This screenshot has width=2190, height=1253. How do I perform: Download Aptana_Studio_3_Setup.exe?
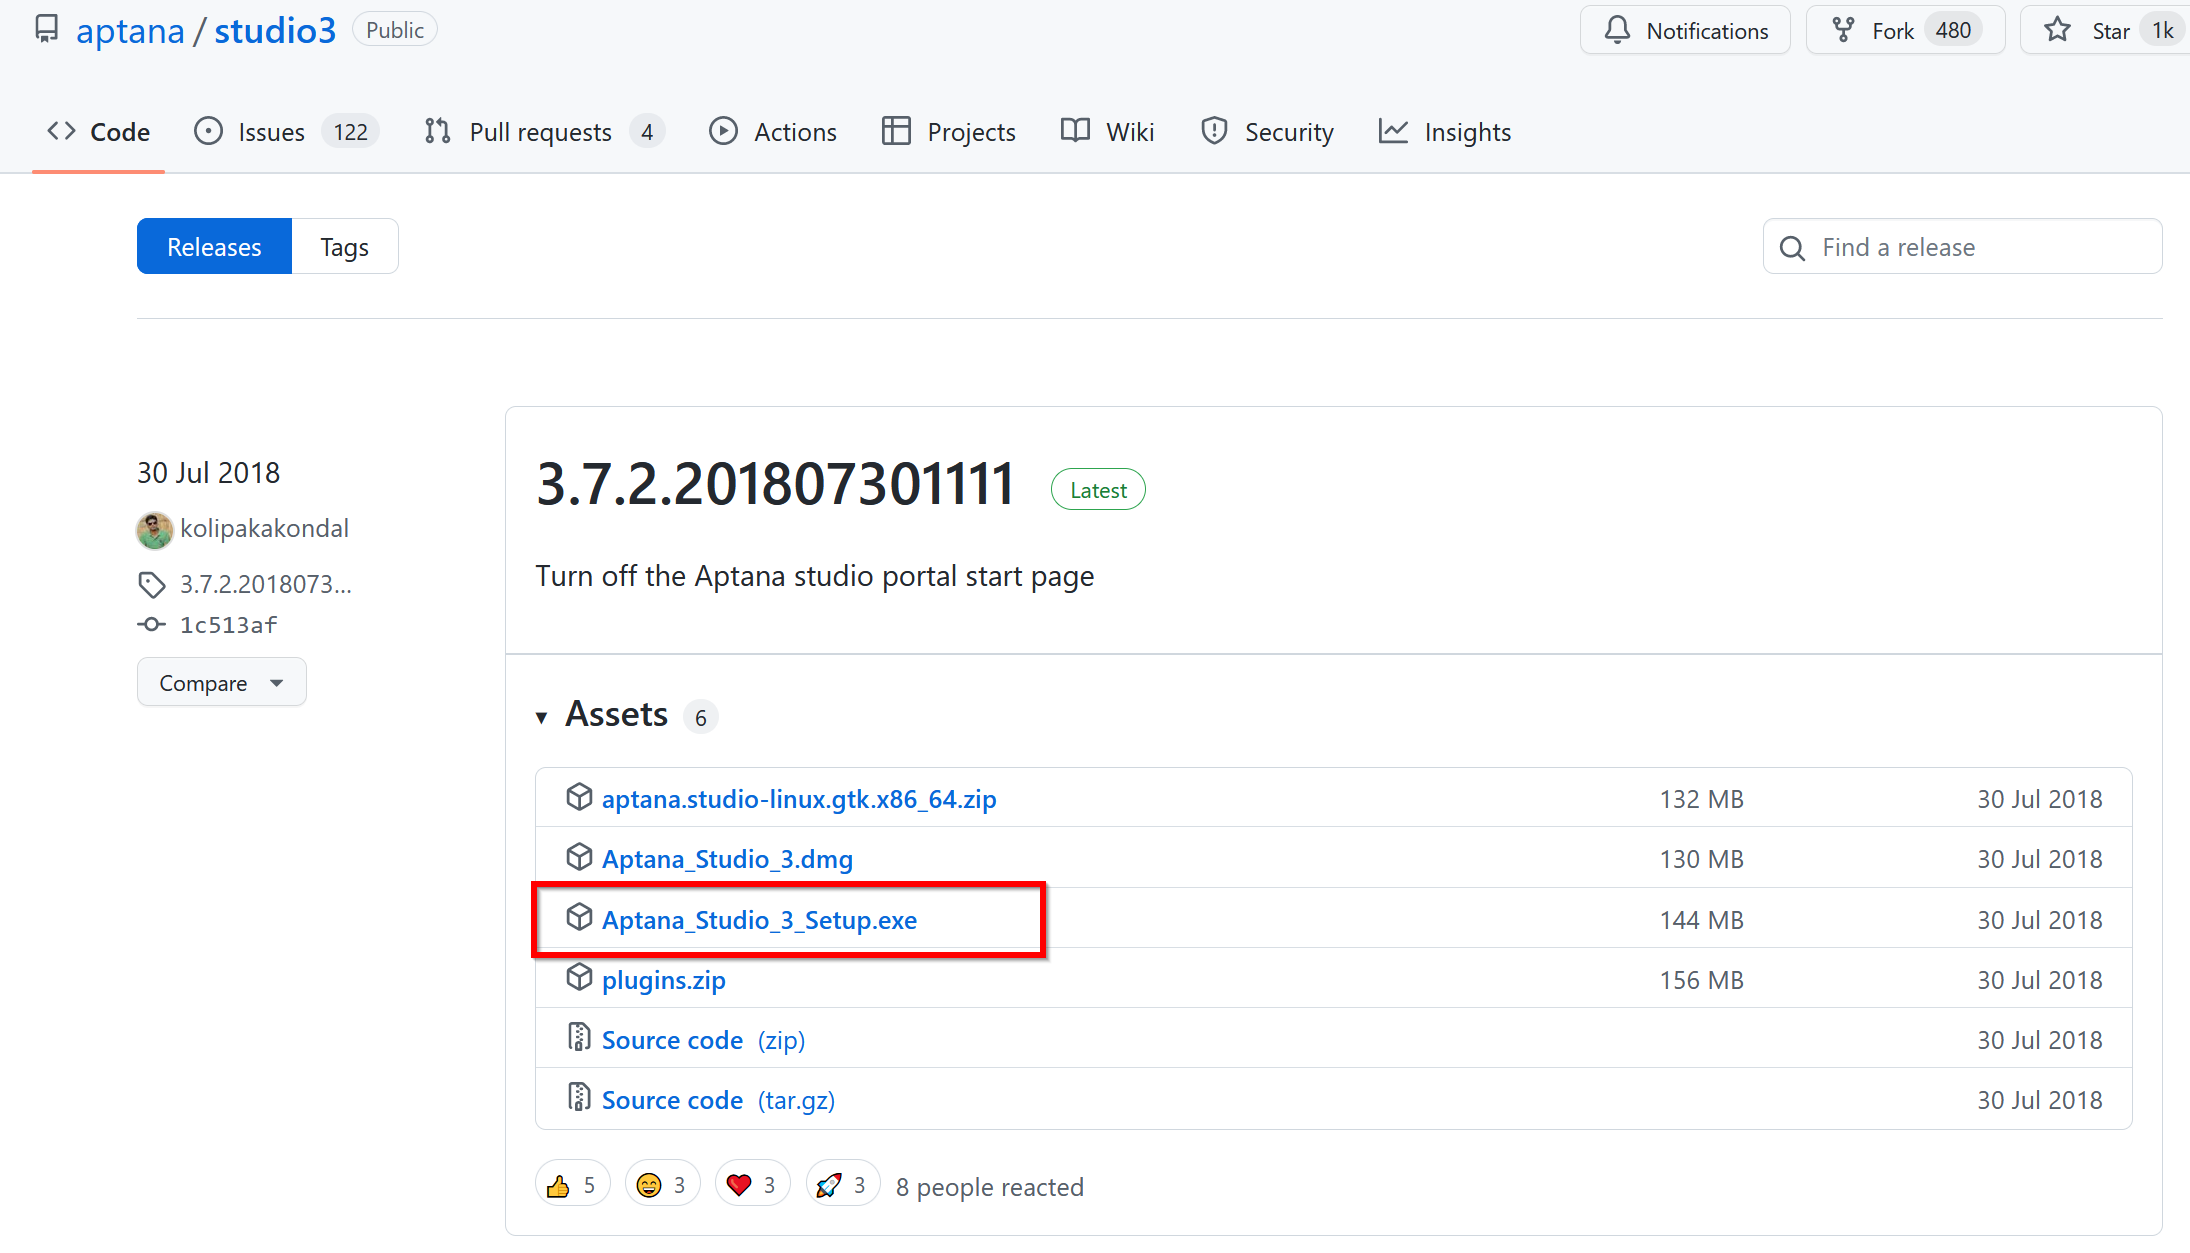tap(759, 920)
